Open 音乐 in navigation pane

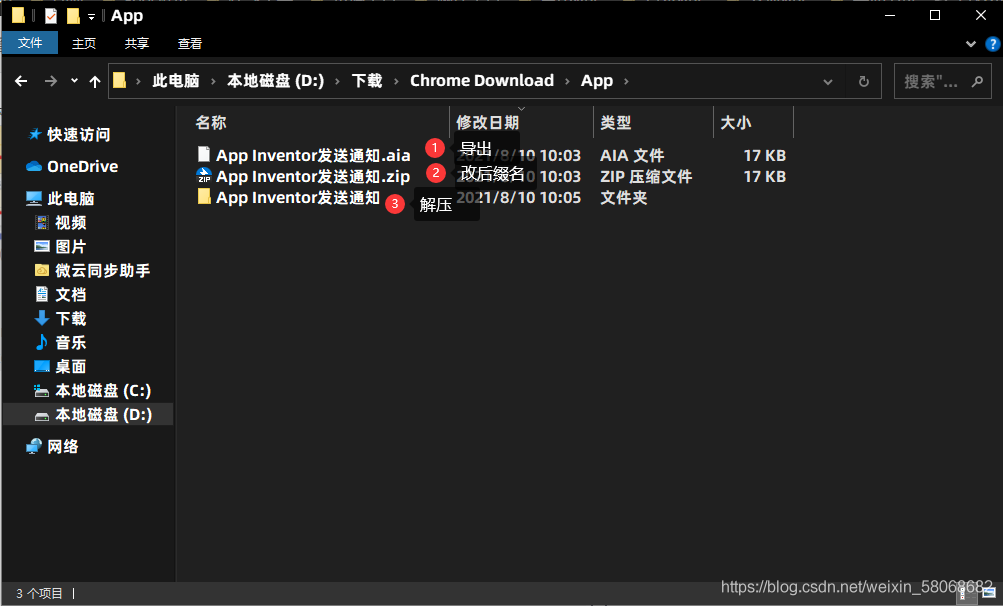[x=71, y=342]
